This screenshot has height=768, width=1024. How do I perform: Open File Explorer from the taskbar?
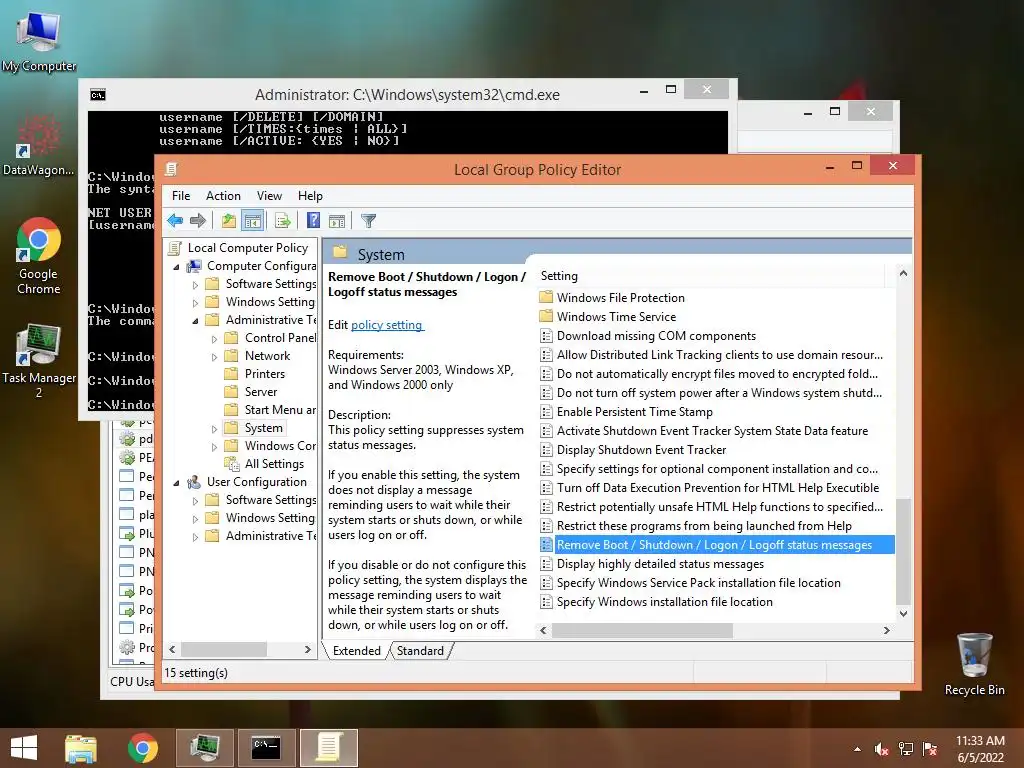click(x=81, y=748)
